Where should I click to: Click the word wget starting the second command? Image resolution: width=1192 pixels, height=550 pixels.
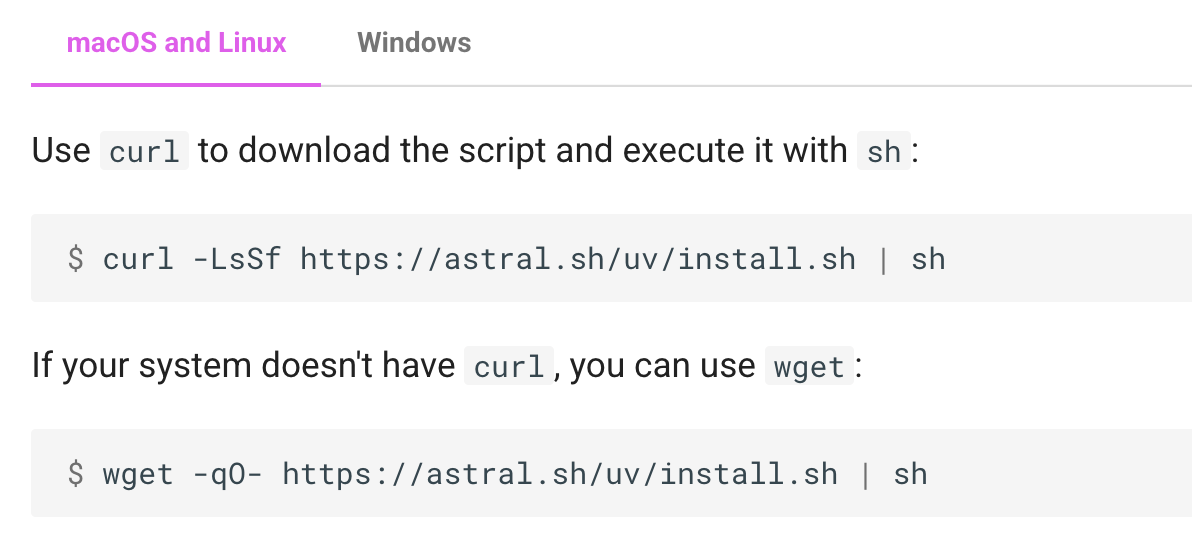point(139,473)
